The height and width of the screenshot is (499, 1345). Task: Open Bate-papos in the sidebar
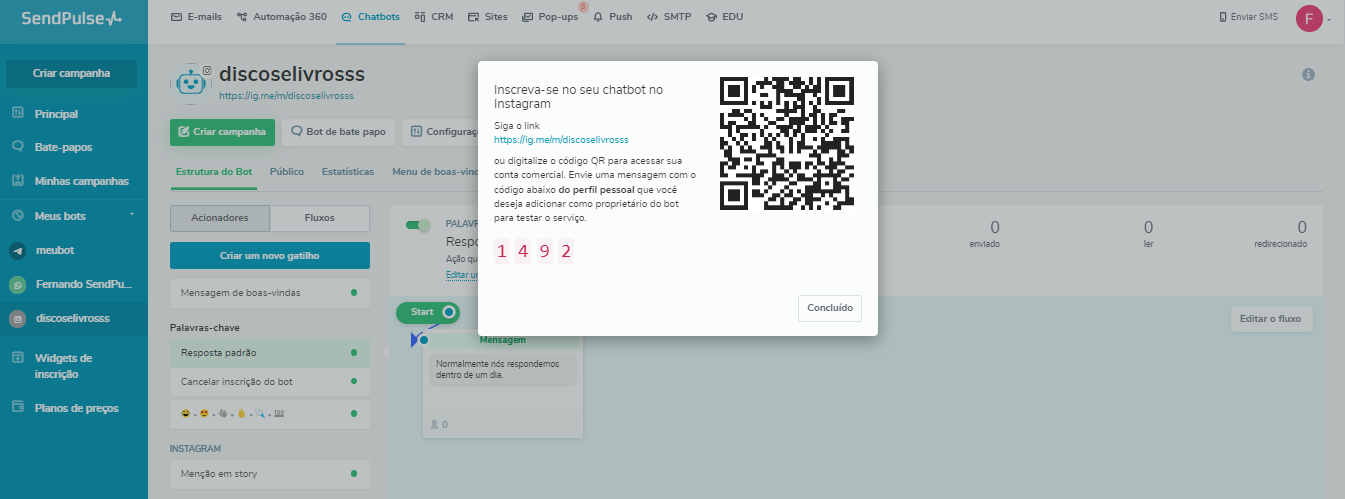(x=63, y=147)
